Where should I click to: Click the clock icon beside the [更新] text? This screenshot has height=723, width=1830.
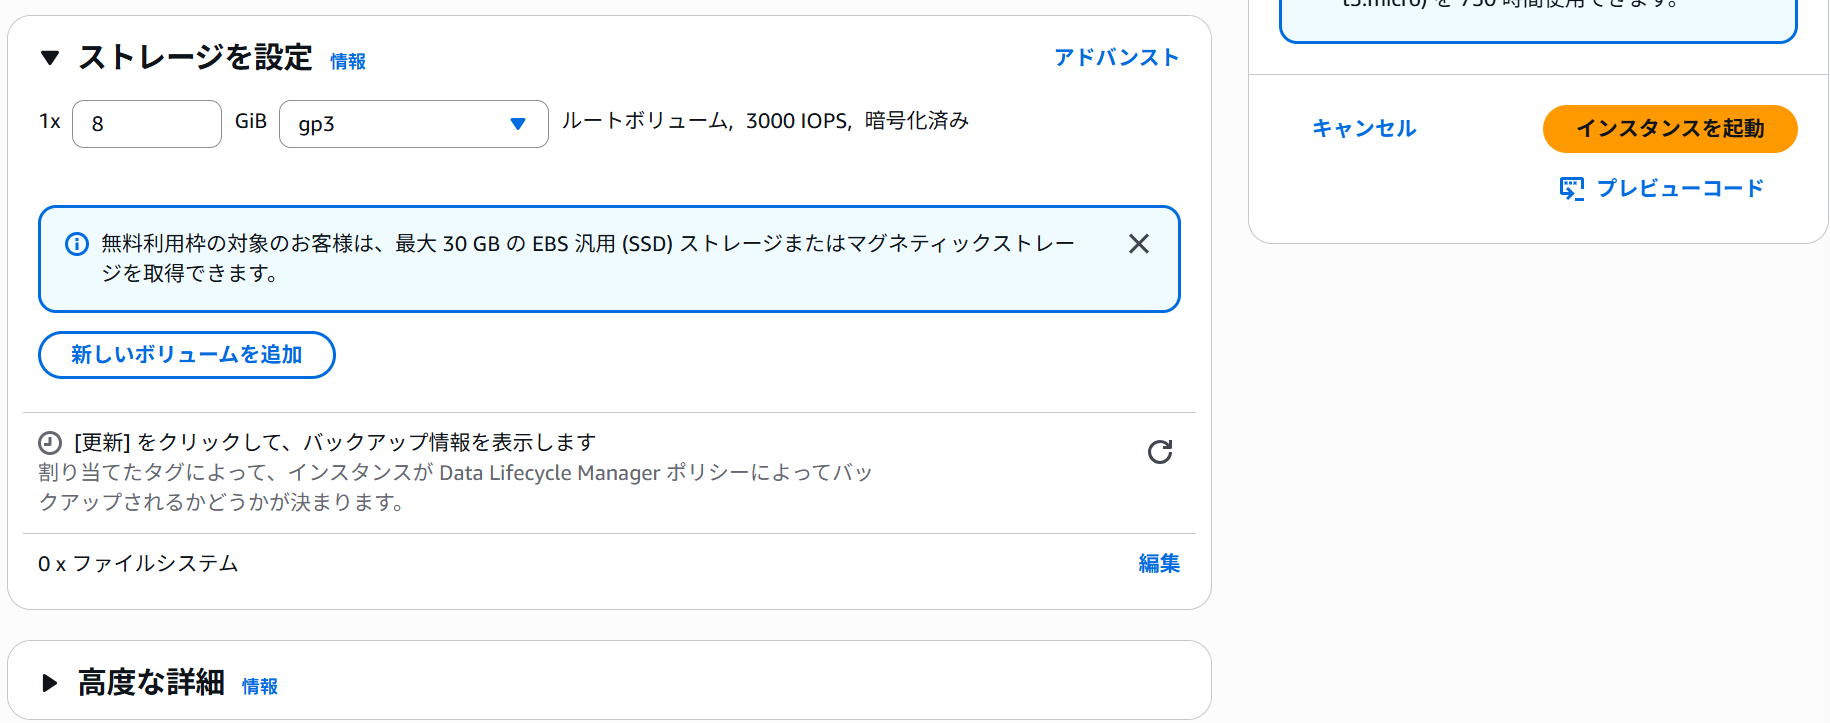coord(50,442)
